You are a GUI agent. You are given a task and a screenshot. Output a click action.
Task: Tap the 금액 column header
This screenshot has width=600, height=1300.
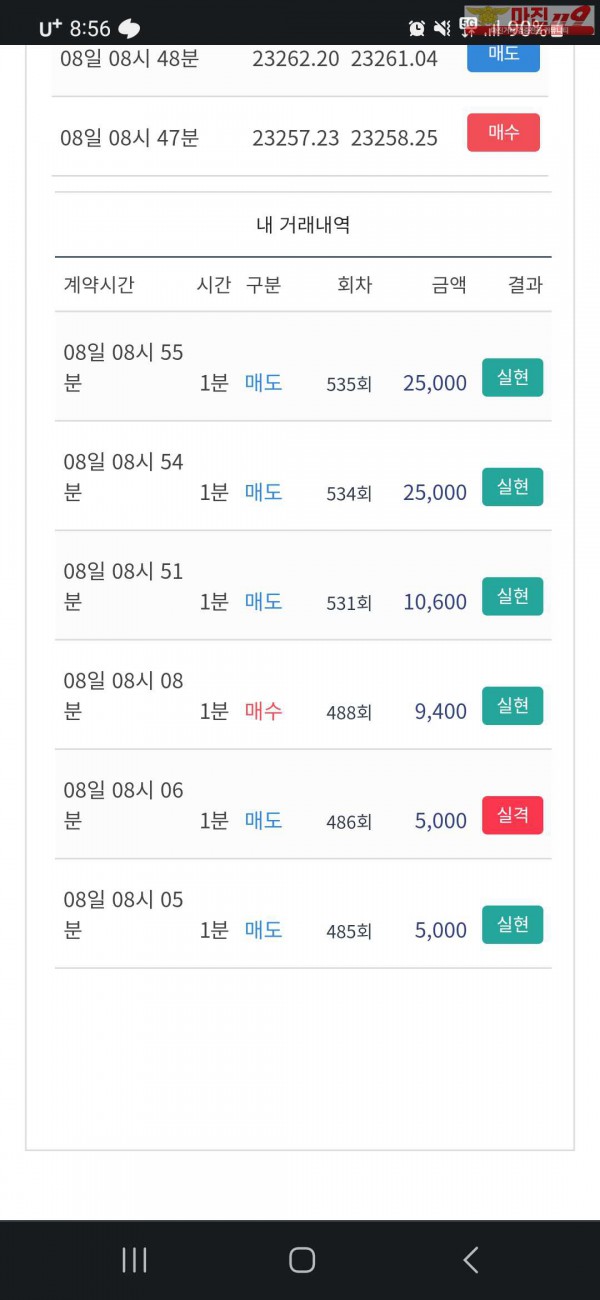449,285
